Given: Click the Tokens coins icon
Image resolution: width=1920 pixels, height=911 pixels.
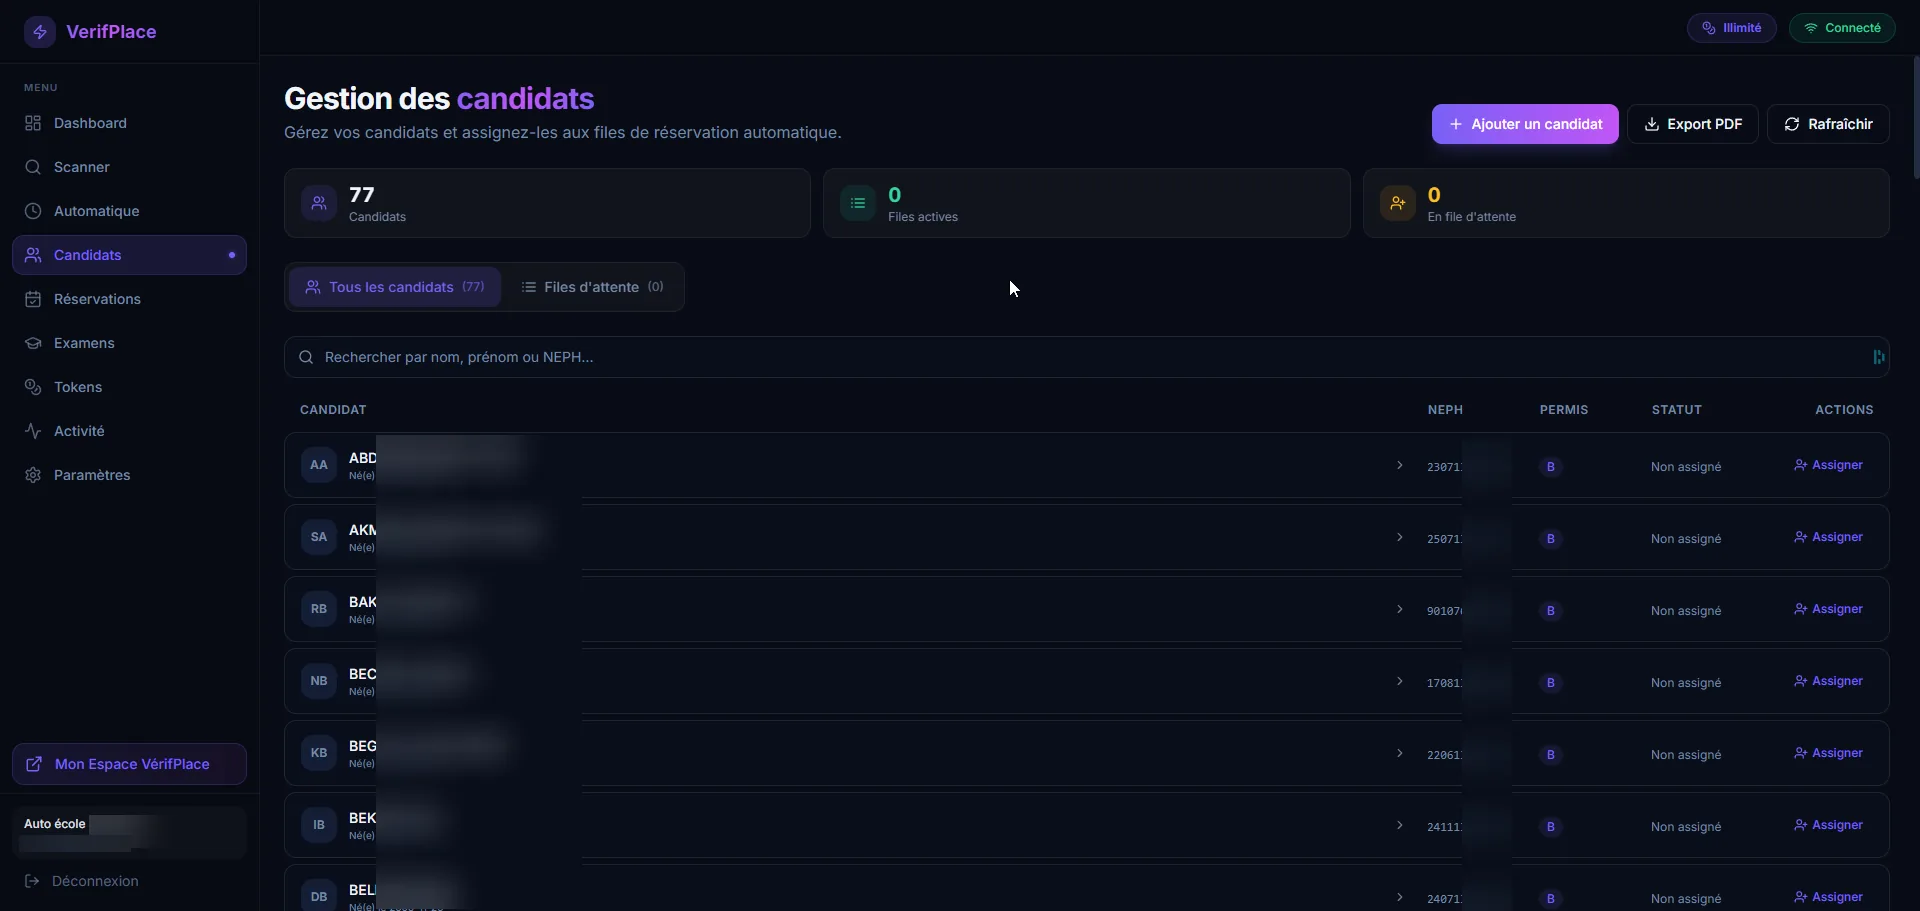Looking at the screenshot, I should [33, 387].
